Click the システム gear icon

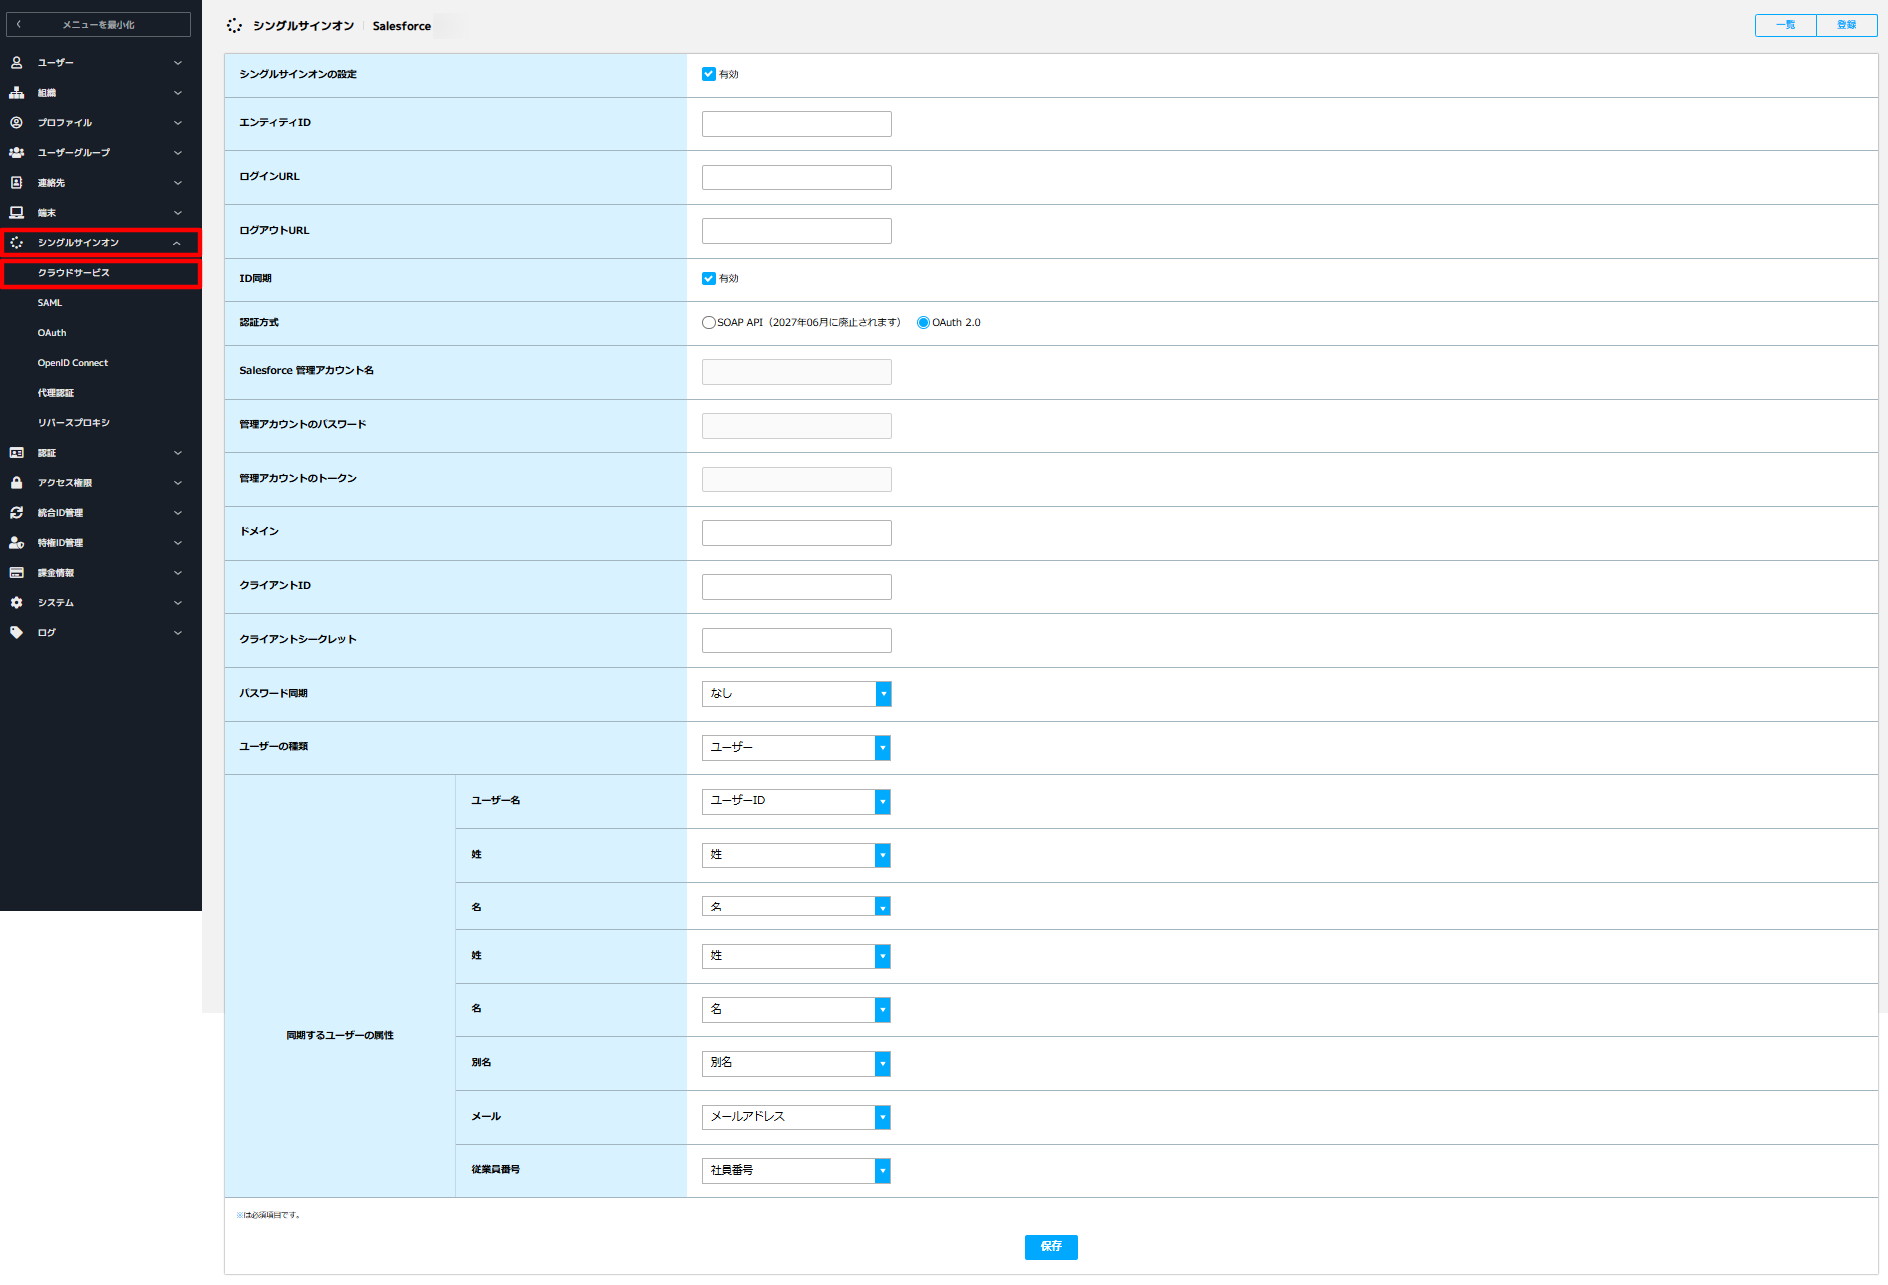[17, 603]
